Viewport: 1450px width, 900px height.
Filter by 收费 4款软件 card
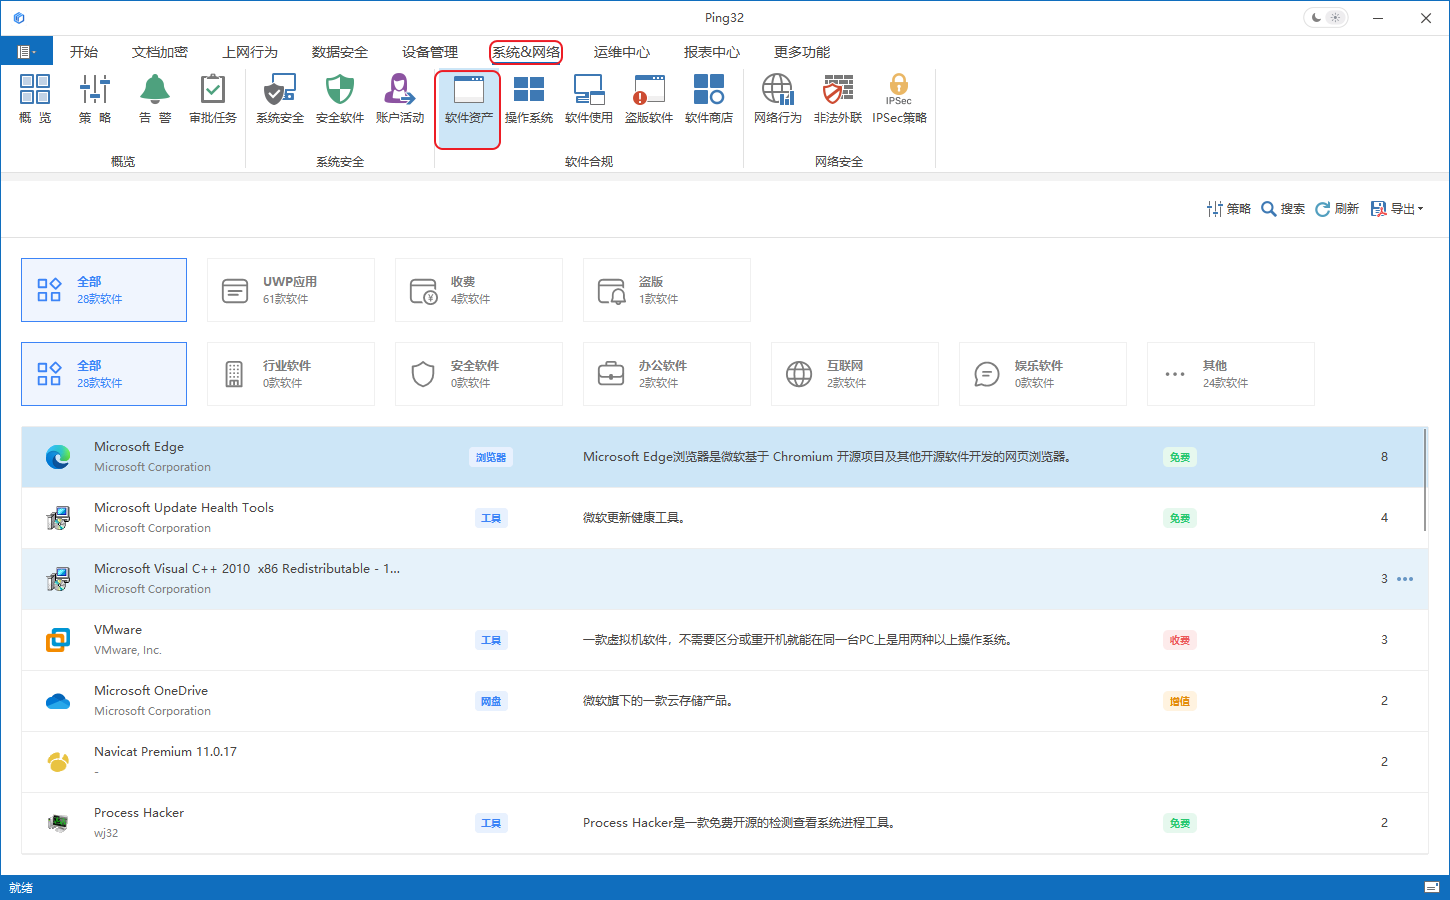[x=479, y=290]
